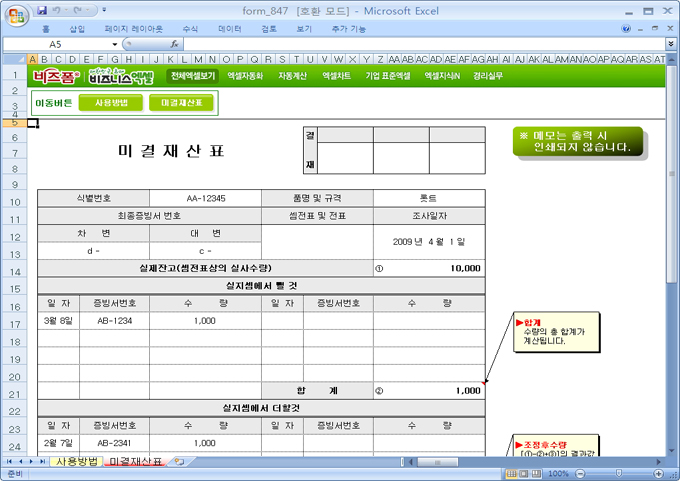Screen dimensions: 680x481
Task: Click the Save icon in quick access toolbar
Action: point(42,10)
